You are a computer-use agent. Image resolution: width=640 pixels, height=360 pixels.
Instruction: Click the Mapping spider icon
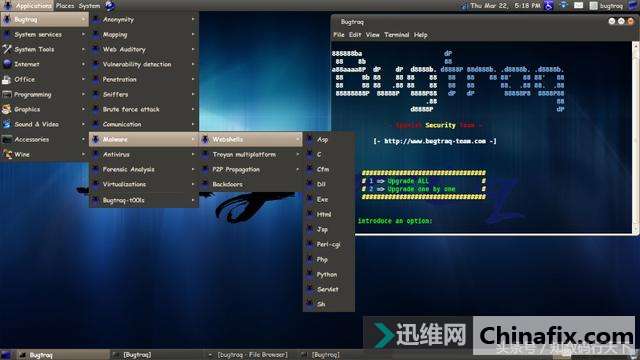pyautogui.click(x=96, y=35)
